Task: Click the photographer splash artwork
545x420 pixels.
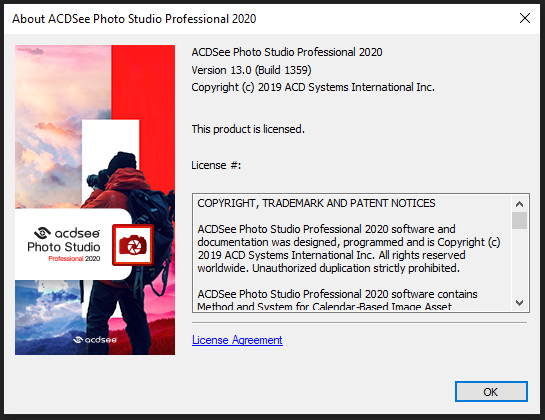Action: (x=95, y=200)
